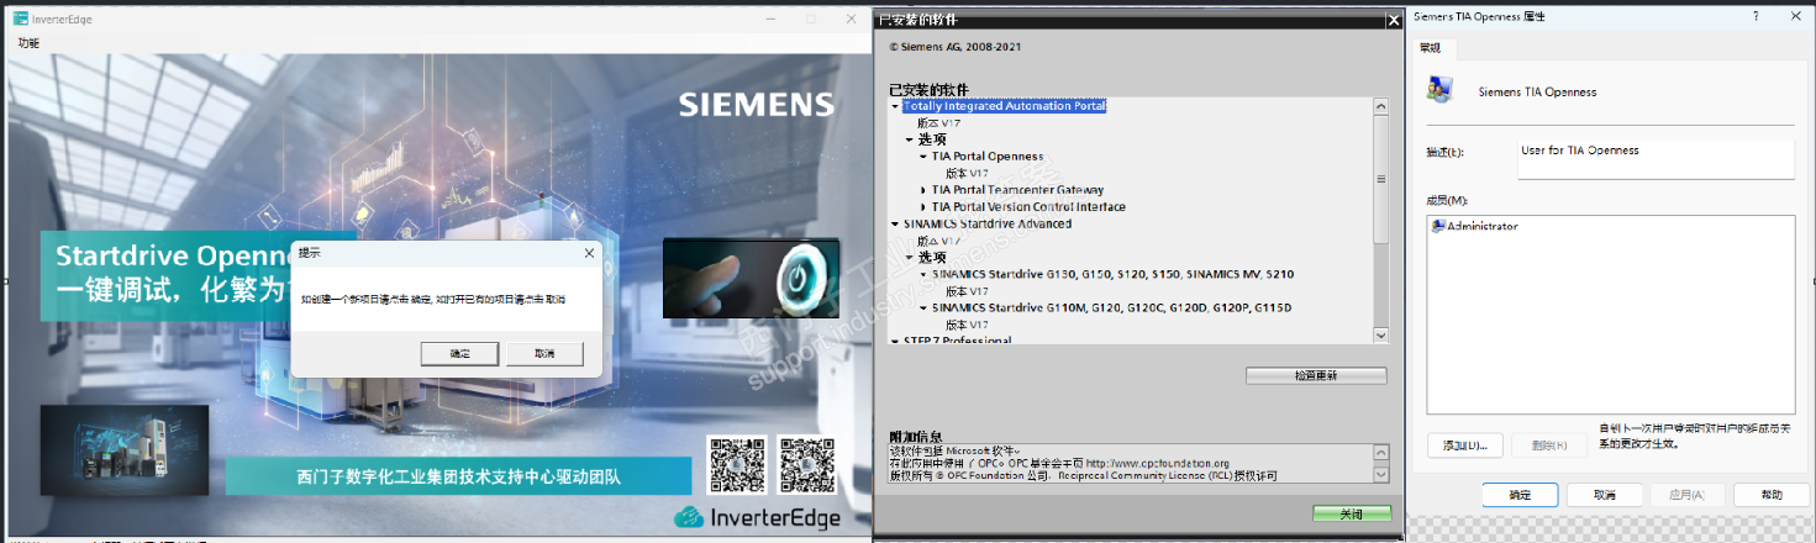
Task: Click the software list scrollbar thumb
Action: 1381,180
